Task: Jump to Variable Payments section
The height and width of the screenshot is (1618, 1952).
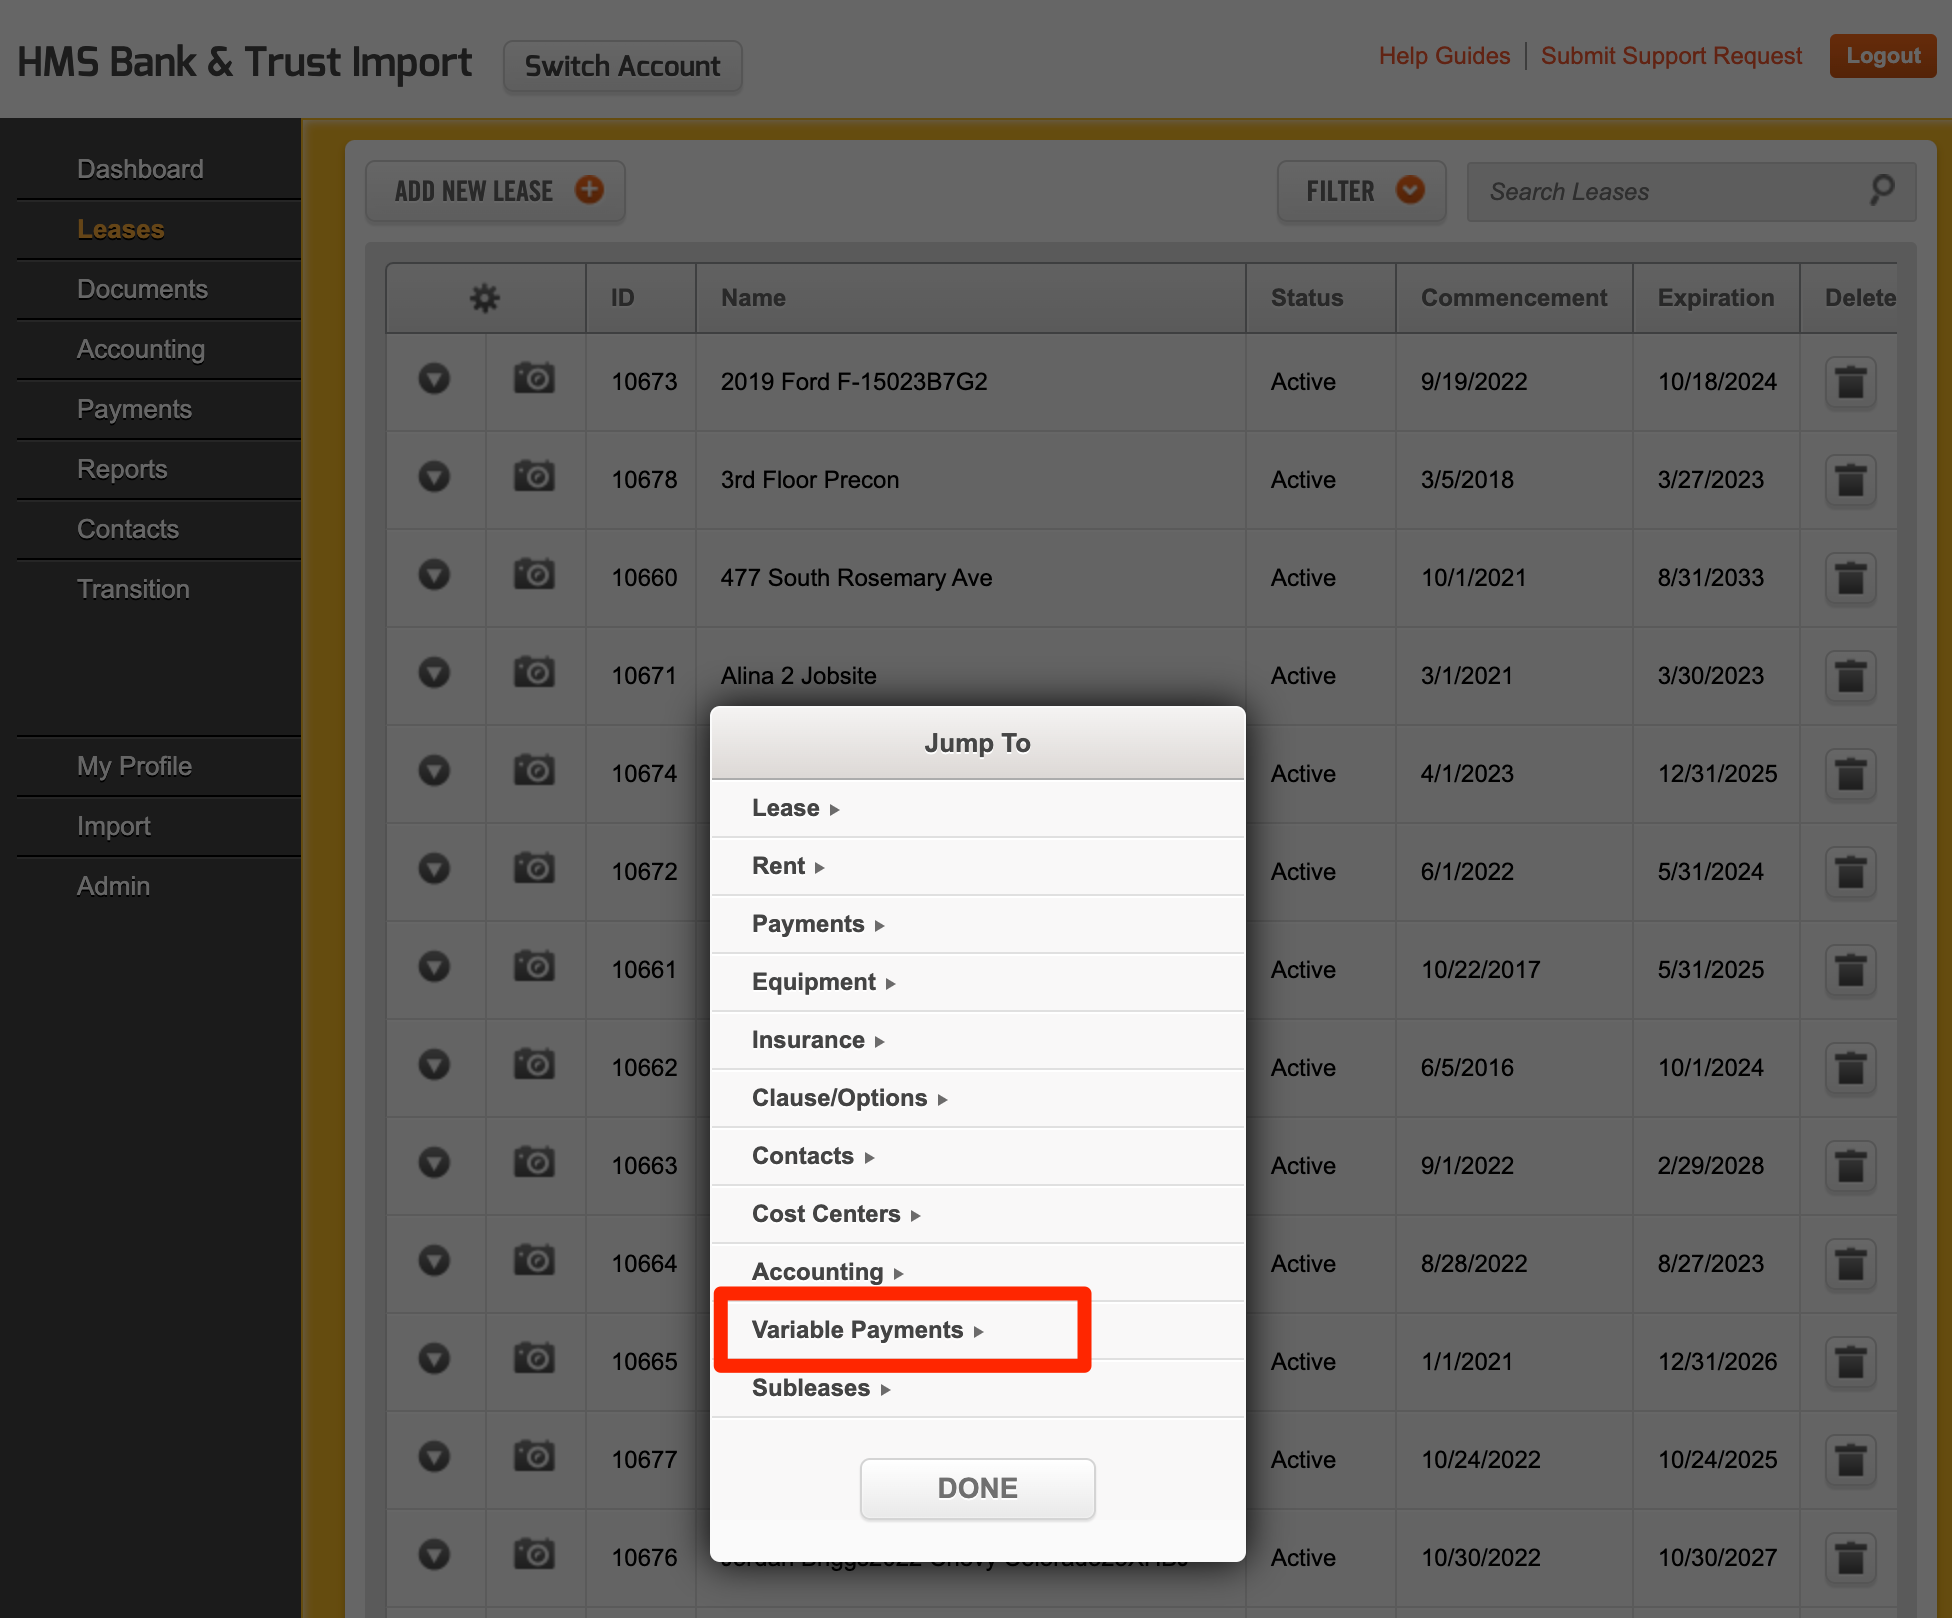Action: coord(978,1330)
